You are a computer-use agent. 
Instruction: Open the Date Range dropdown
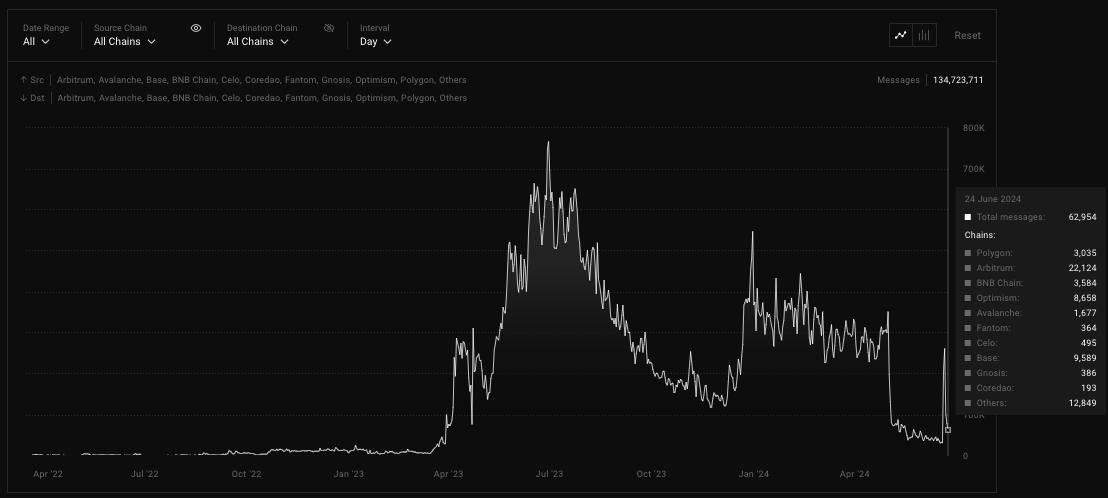click(x=36, y=42)
